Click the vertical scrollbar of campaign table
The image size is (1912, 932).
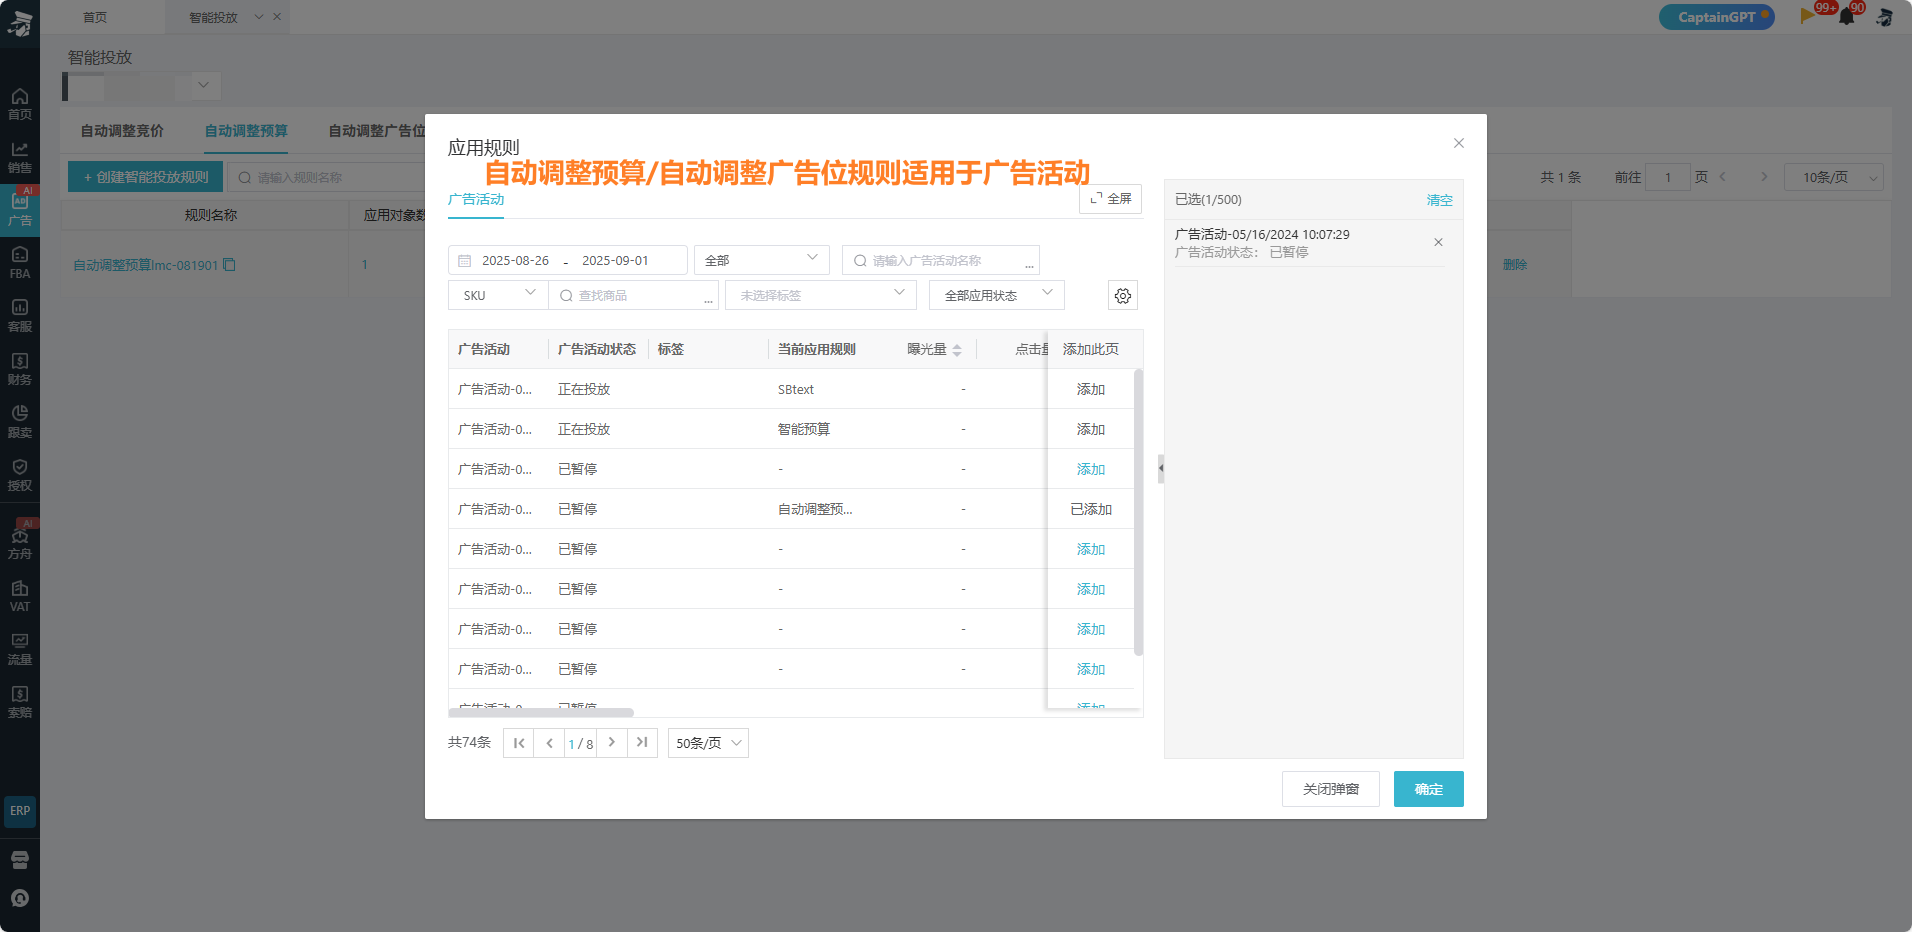pos(1138,512)
